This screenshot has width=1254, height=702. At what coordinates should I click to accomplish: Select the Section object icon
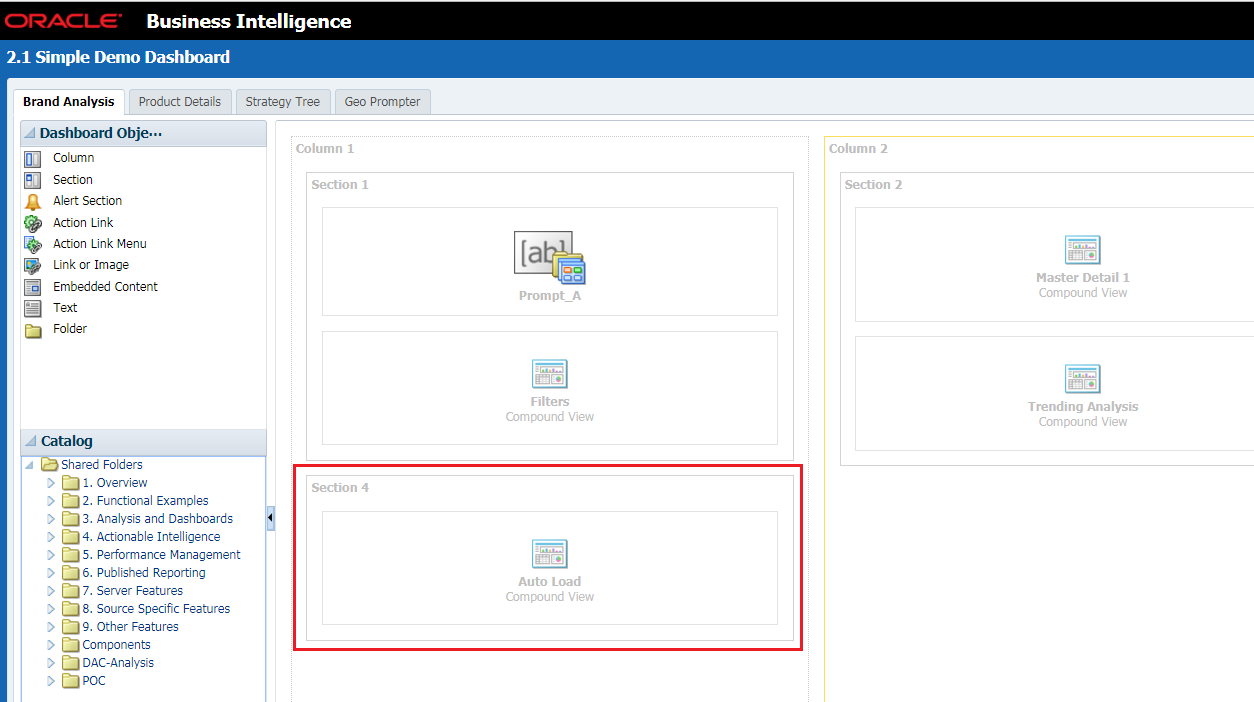pos(33,179)
